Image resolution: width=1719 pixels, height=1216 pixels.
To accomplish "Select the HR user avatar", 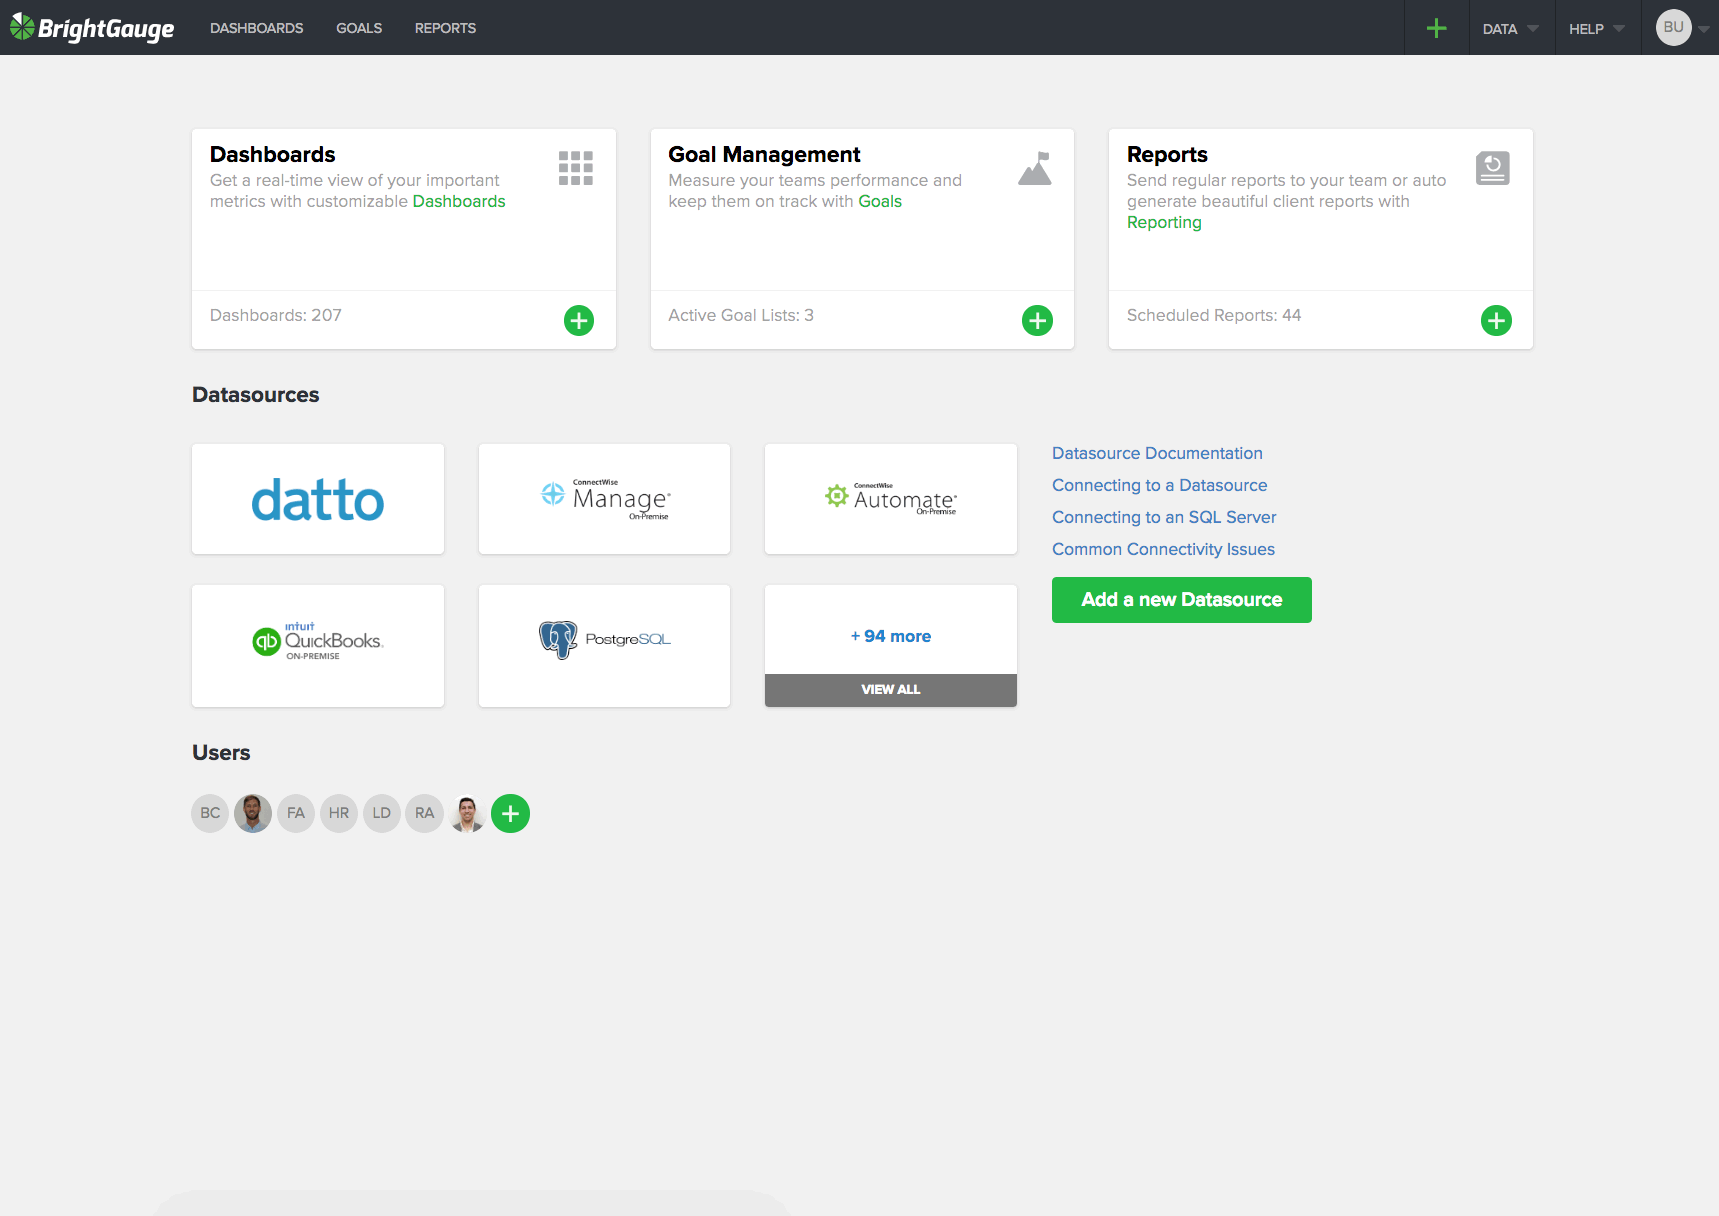I will click(x=339, y=813).
